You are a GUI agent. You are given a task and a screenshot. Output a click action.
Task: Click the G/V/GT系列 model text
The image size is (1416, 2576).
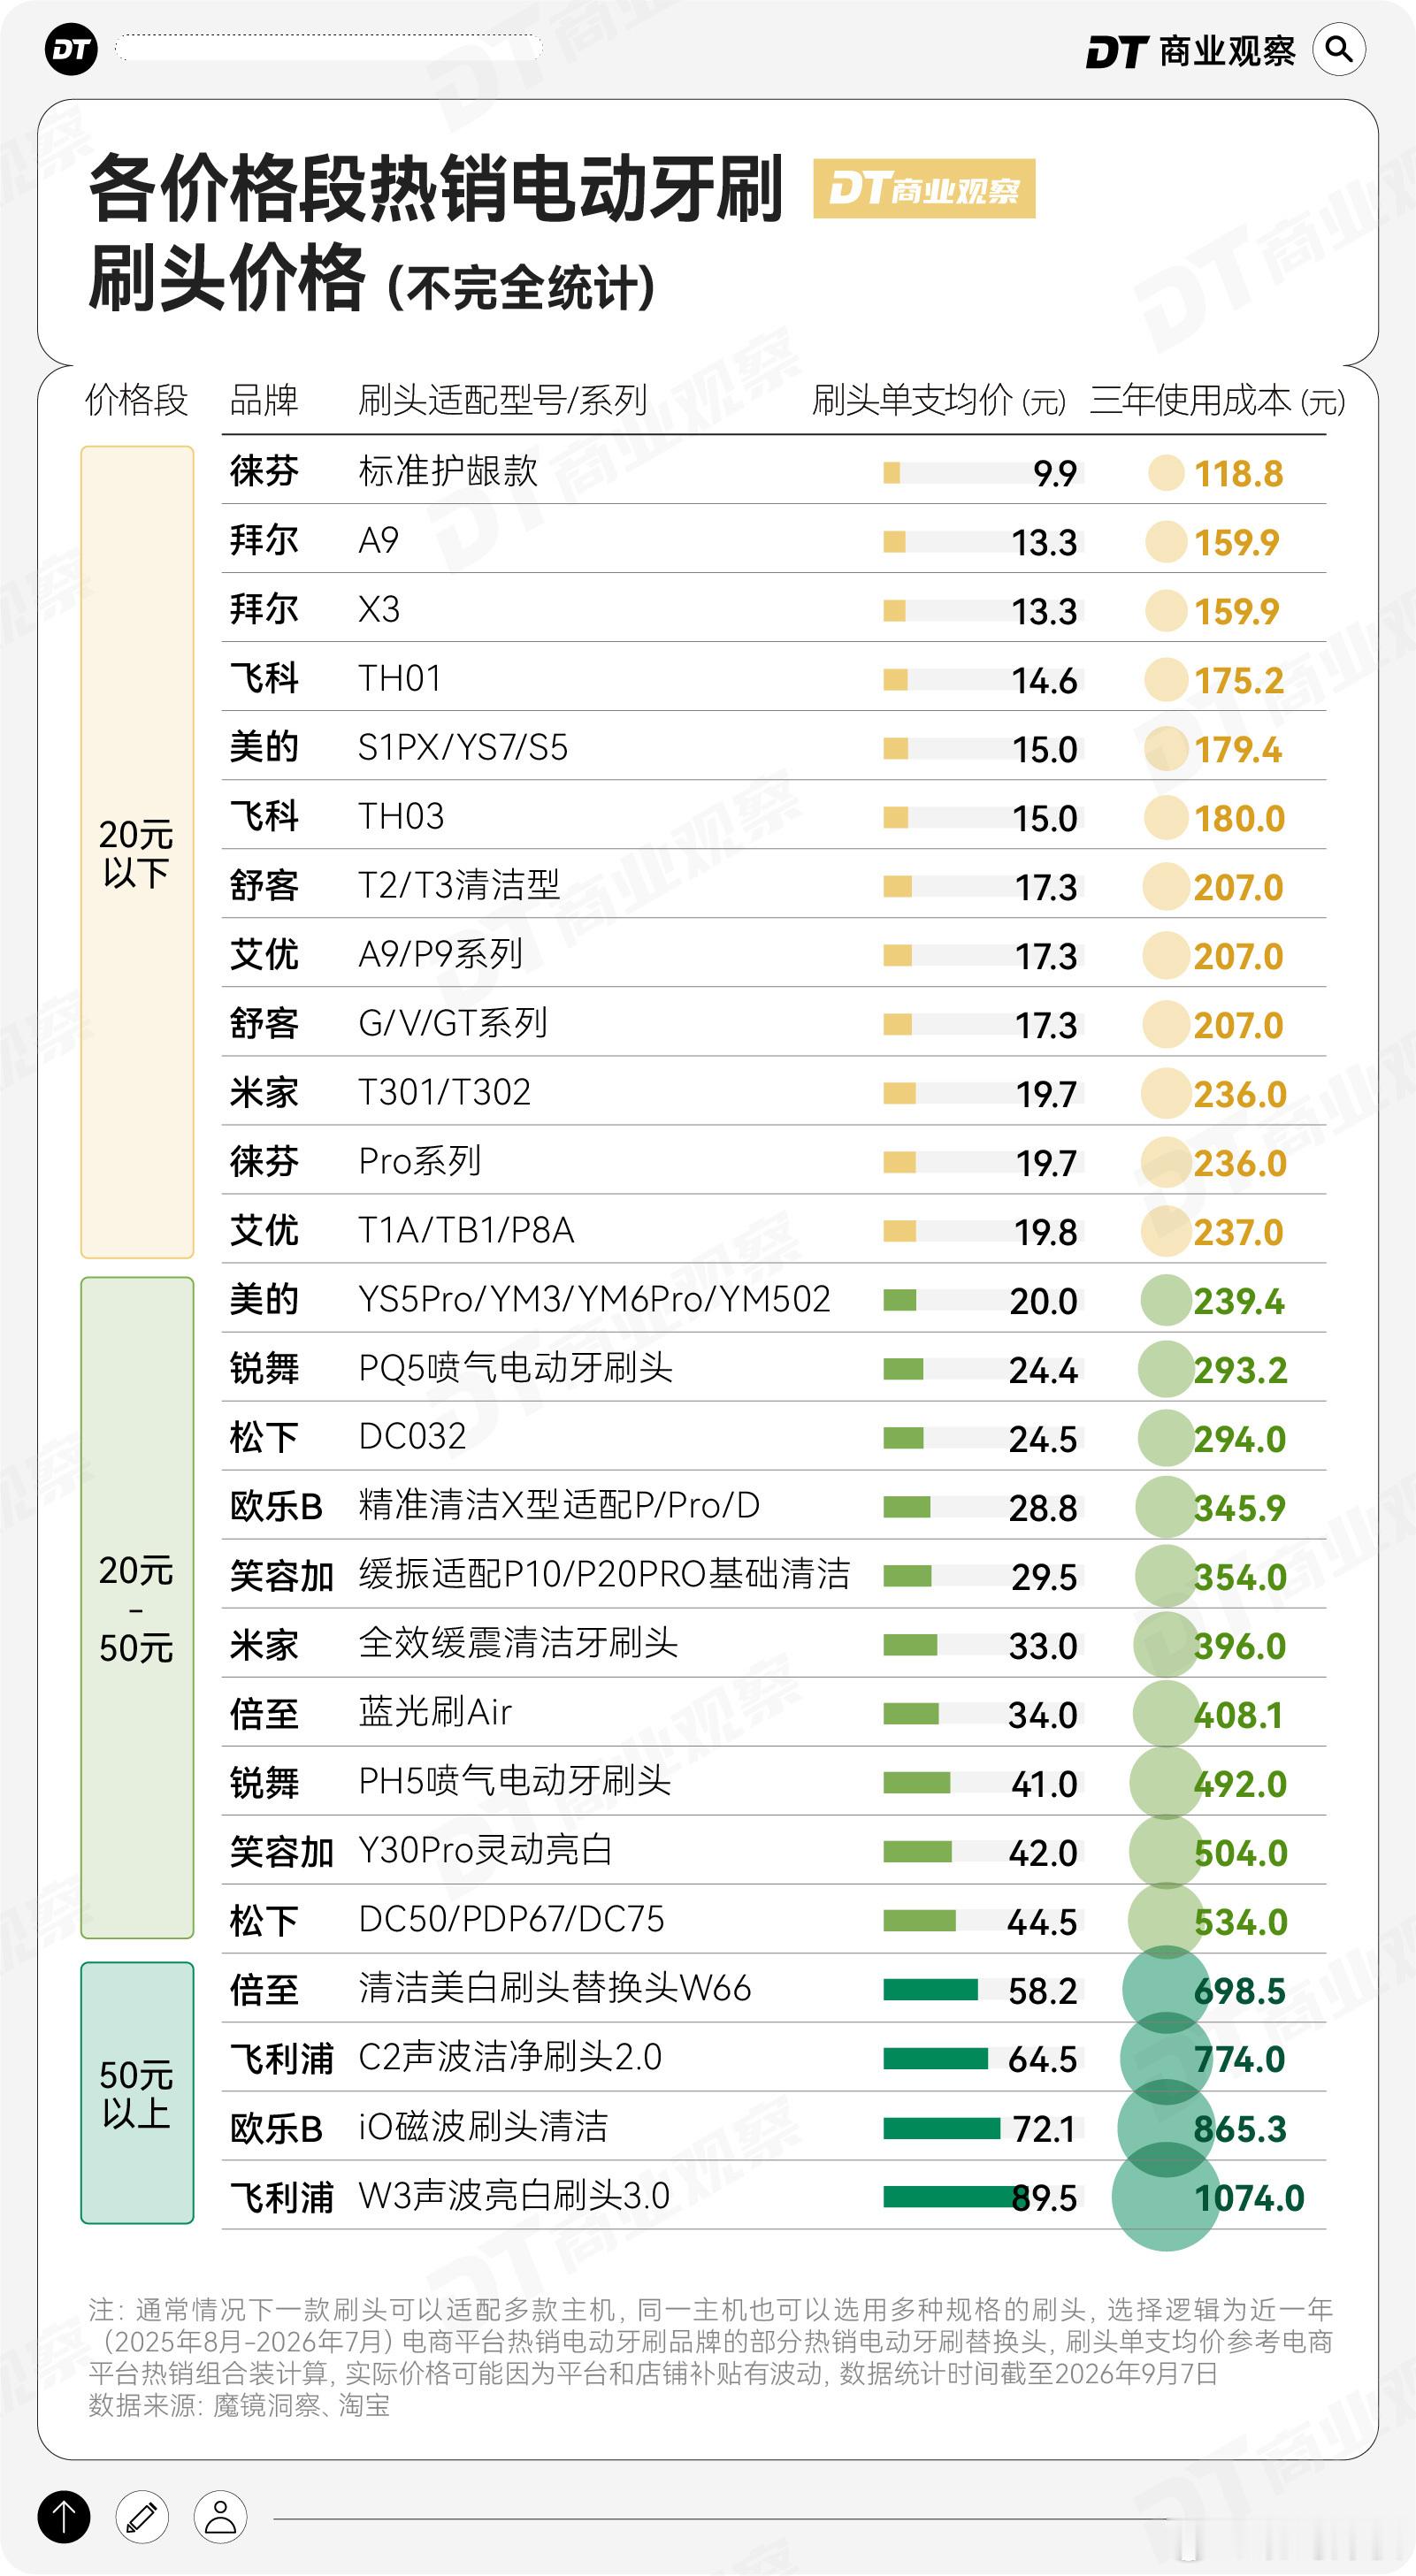point(453,1023)
